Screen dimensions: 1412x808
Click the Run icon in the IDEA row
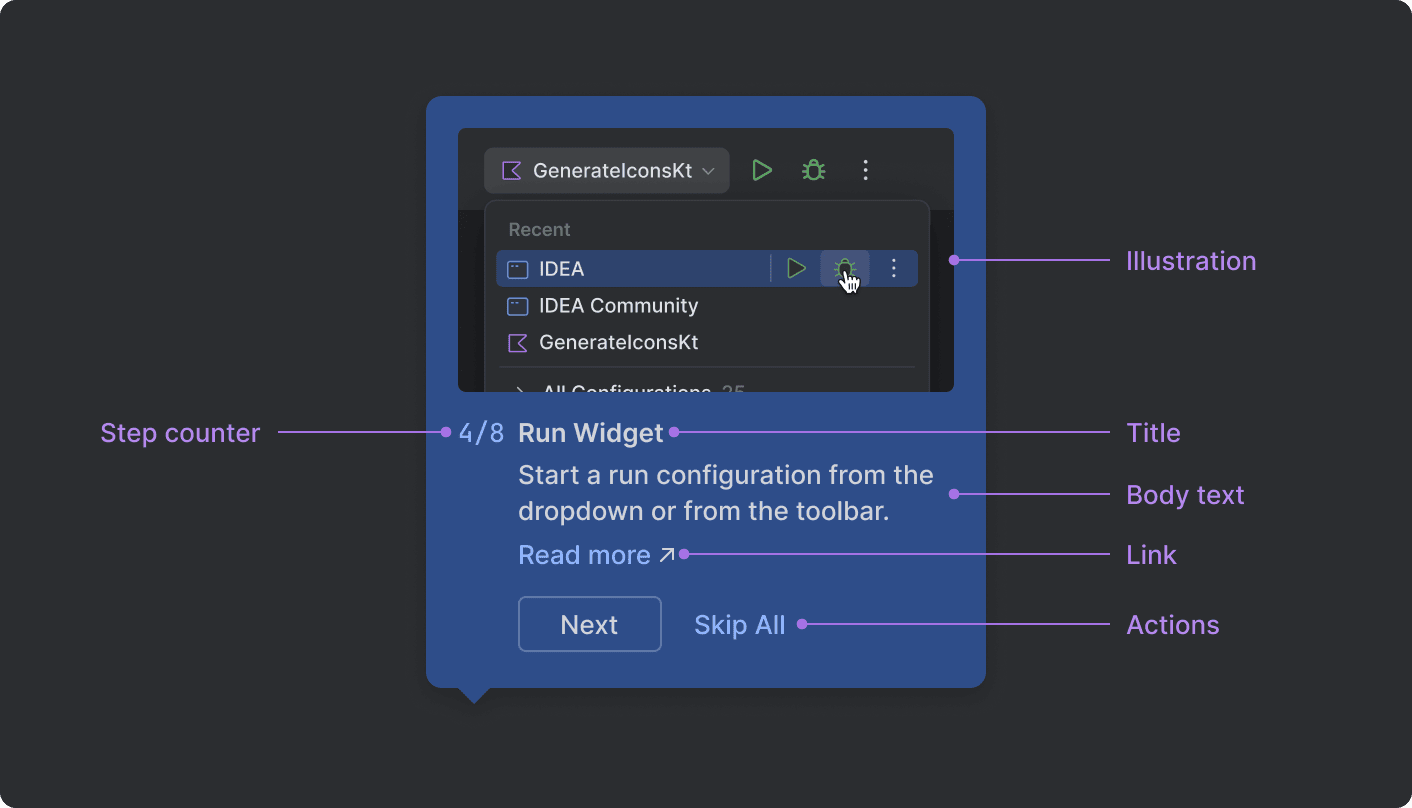click(x=796, y=268)
